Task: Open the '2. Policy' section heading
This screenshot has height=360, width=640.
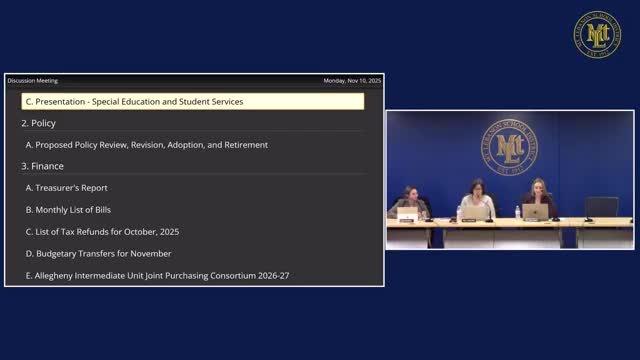Action: tap(38, 123)
